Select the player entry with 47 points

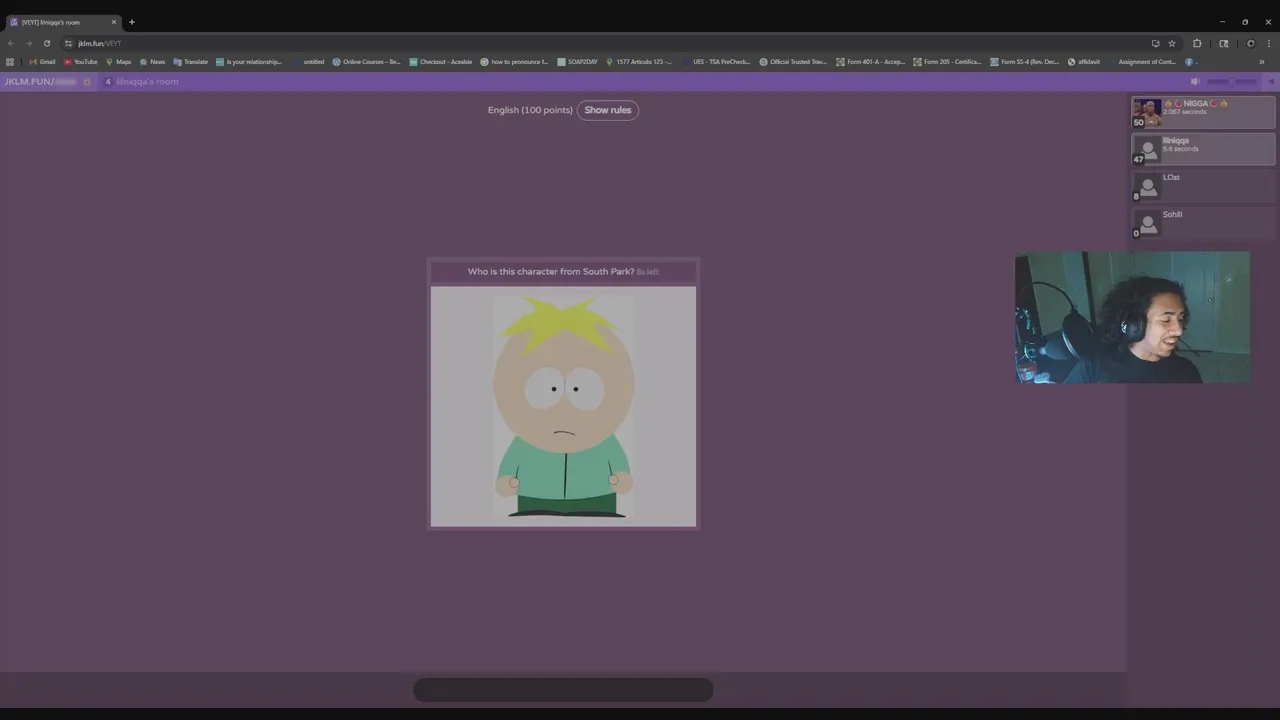1203,149
